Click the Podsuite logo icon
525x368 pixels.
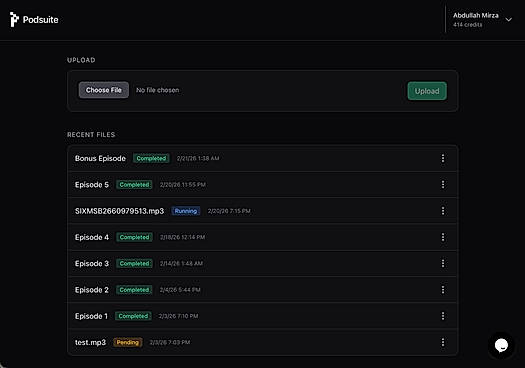point(14,19)
